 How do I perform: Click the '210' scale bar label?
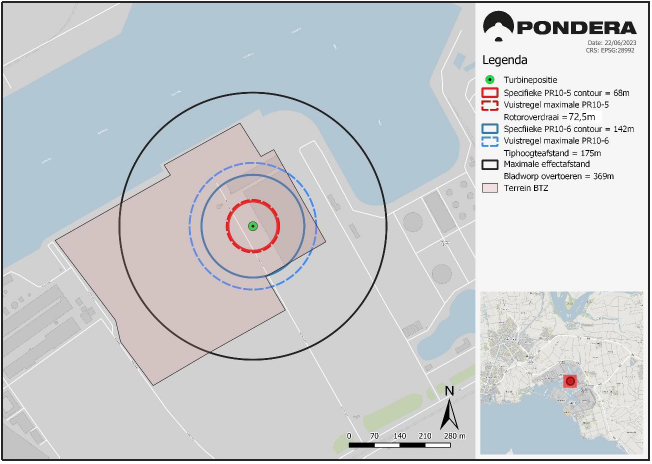pos(425,436)
